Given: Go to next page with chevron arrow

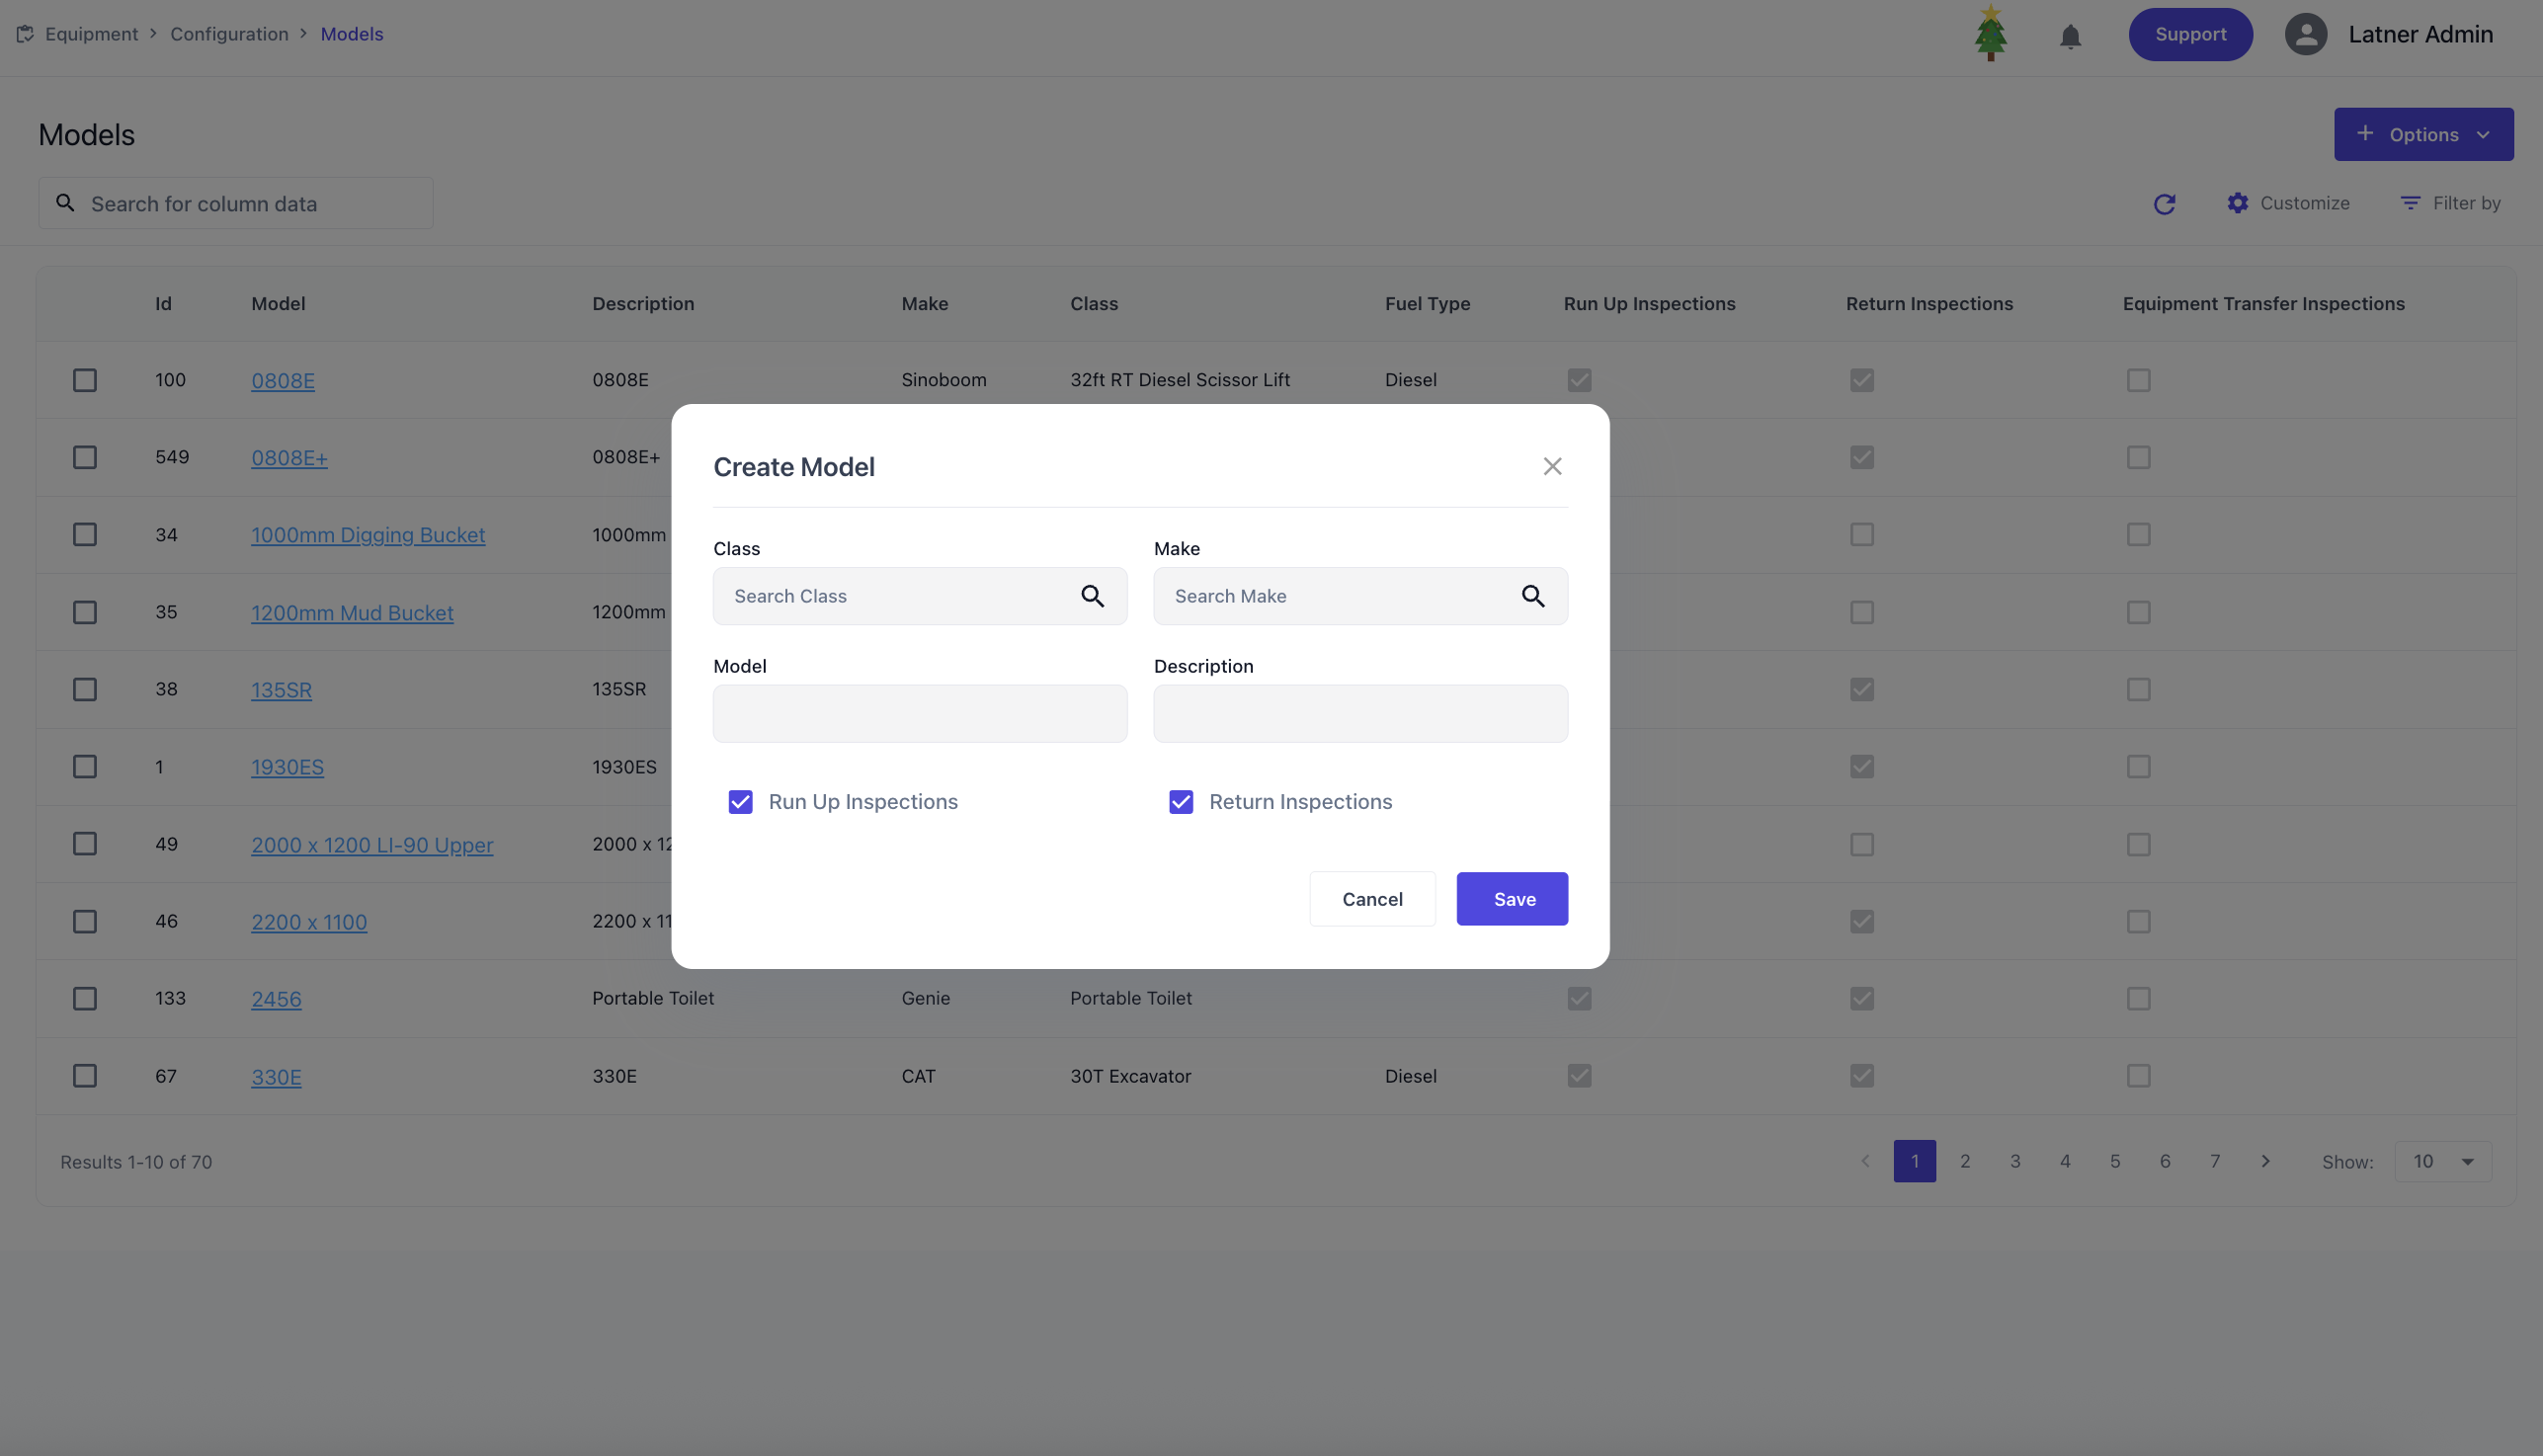Looking at the screenshot, I should tap(2265, 1161).
